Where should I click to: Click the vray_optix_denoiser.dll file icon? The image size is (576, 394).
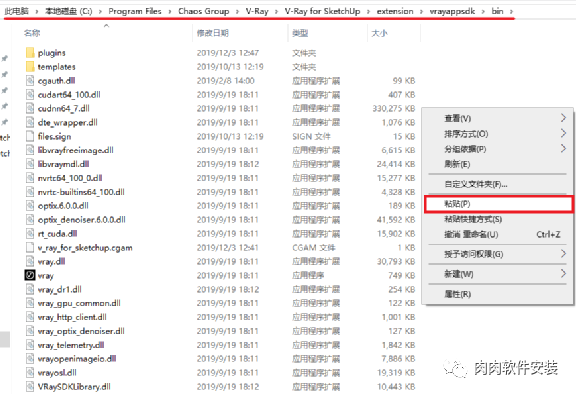(30, 331)
